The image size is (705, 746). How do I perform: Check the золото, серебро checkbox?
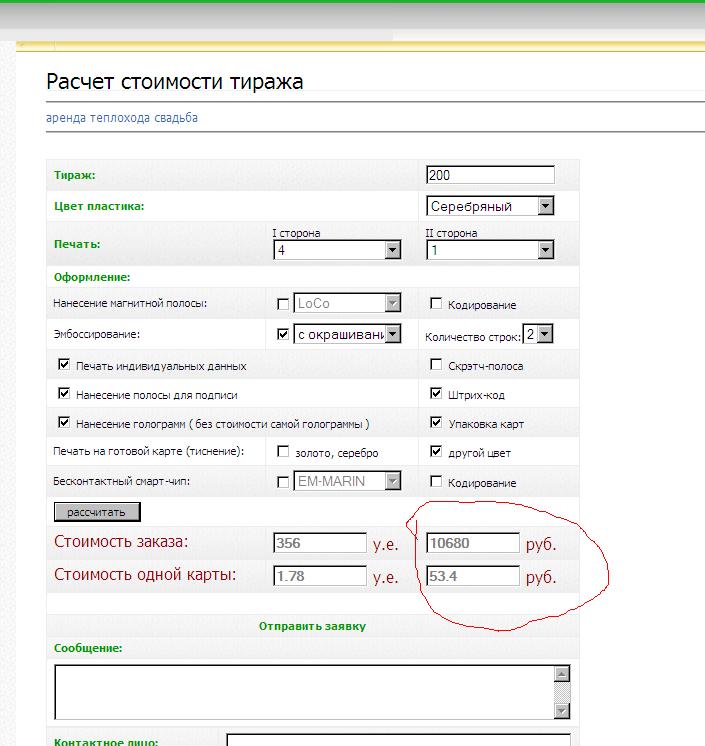(283, 452)
